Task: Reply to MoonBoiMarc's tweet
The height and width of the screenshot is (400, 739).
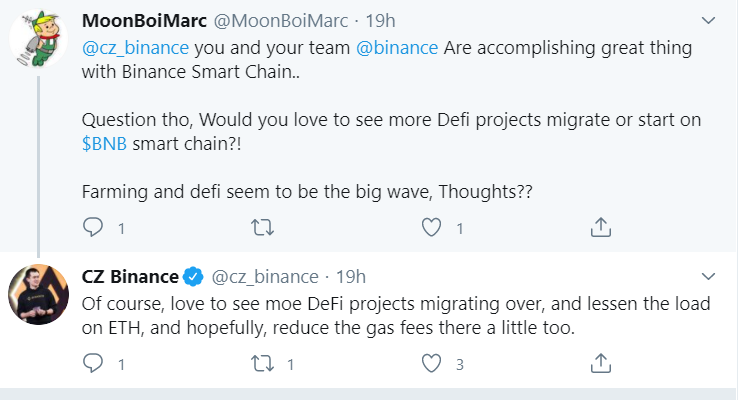Action: pyautogui.click(x=93, y=229)
